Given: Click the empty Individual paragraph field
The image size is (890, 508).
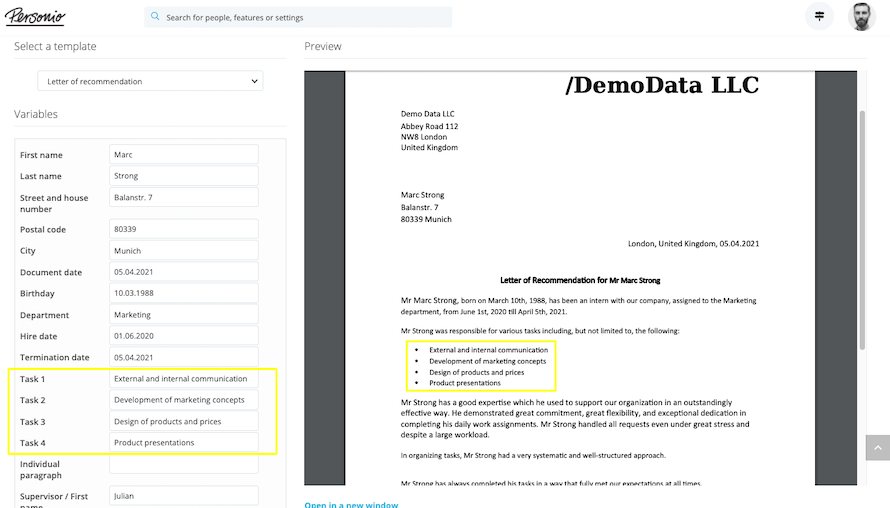Looking at the screenshot, I should [x=183, y=464].
